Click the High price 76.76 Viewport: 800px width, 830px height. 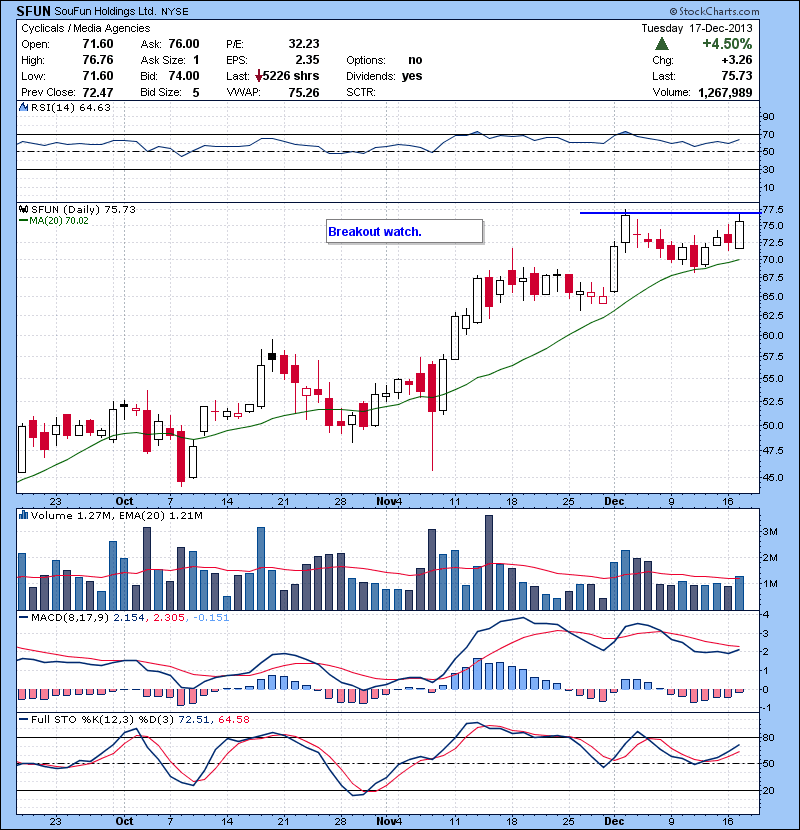coord(98,60)
